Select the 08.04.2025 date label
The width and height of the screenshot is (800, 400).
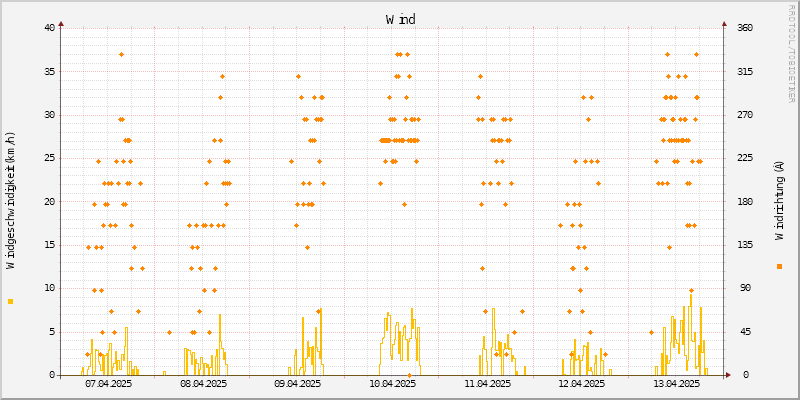203,383
